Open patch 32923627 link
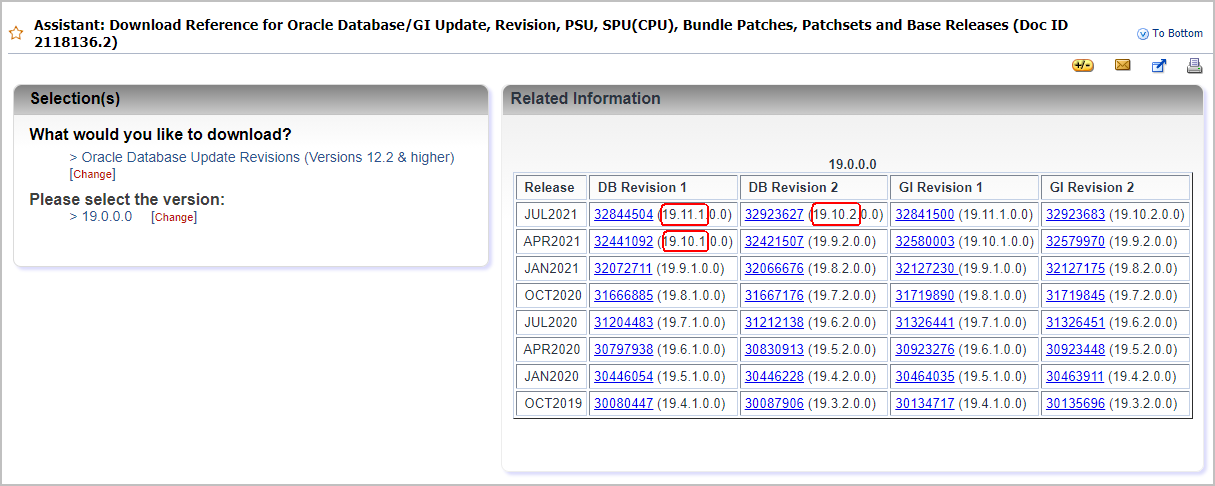 tap(774, 214)
